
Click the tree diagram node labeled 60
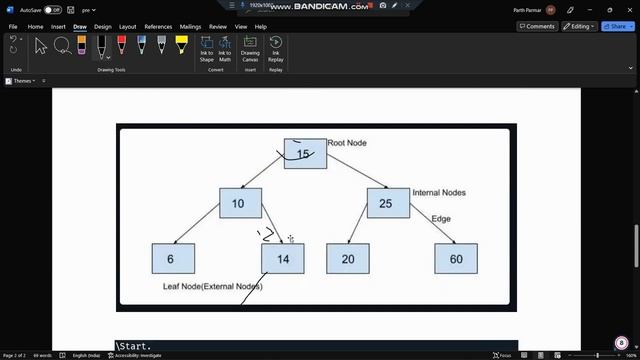456,259
